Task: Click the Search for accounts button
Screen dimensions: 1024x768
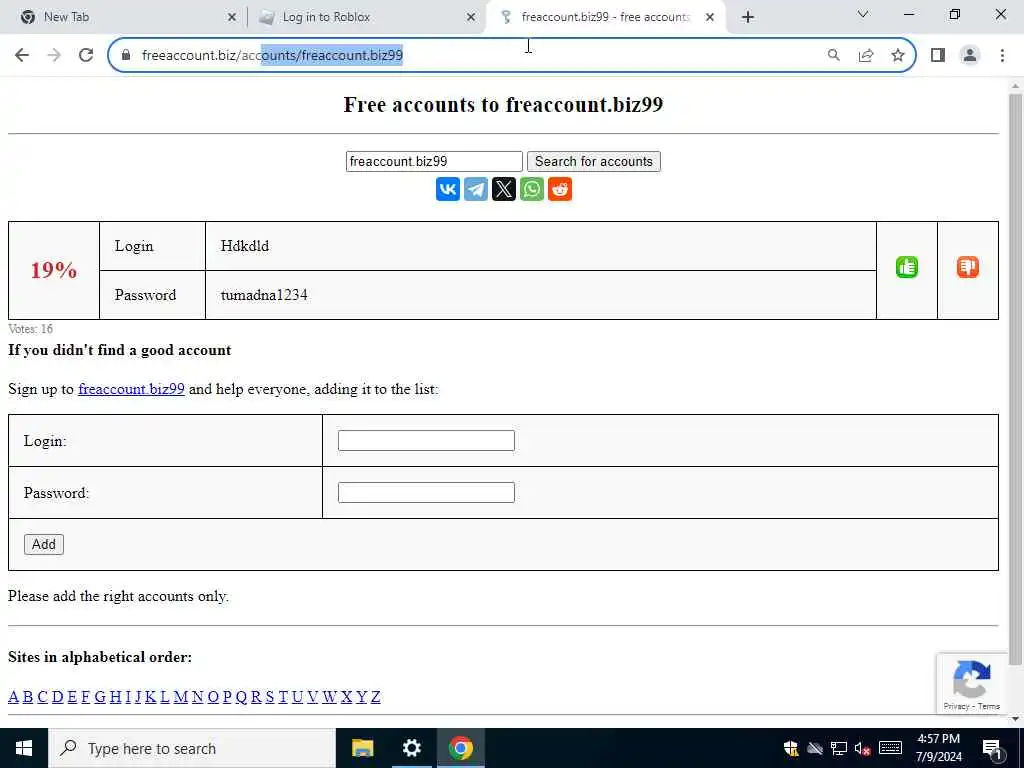Action: pyautogui.click(x=594, y=161)
